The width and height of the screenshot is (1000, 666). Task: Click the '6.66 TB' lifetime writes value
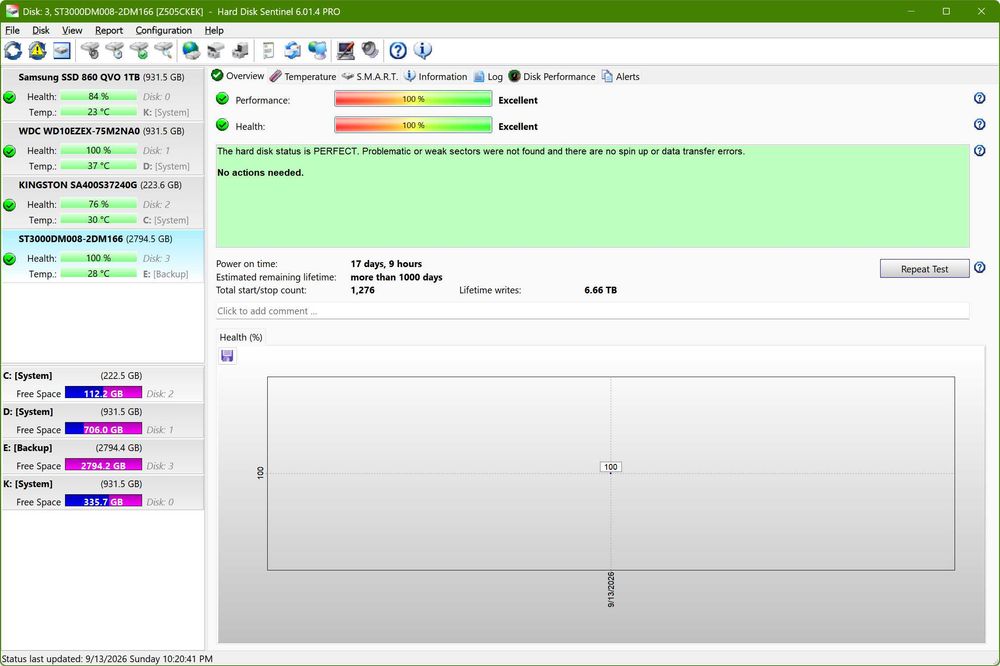tap(600, 290)
